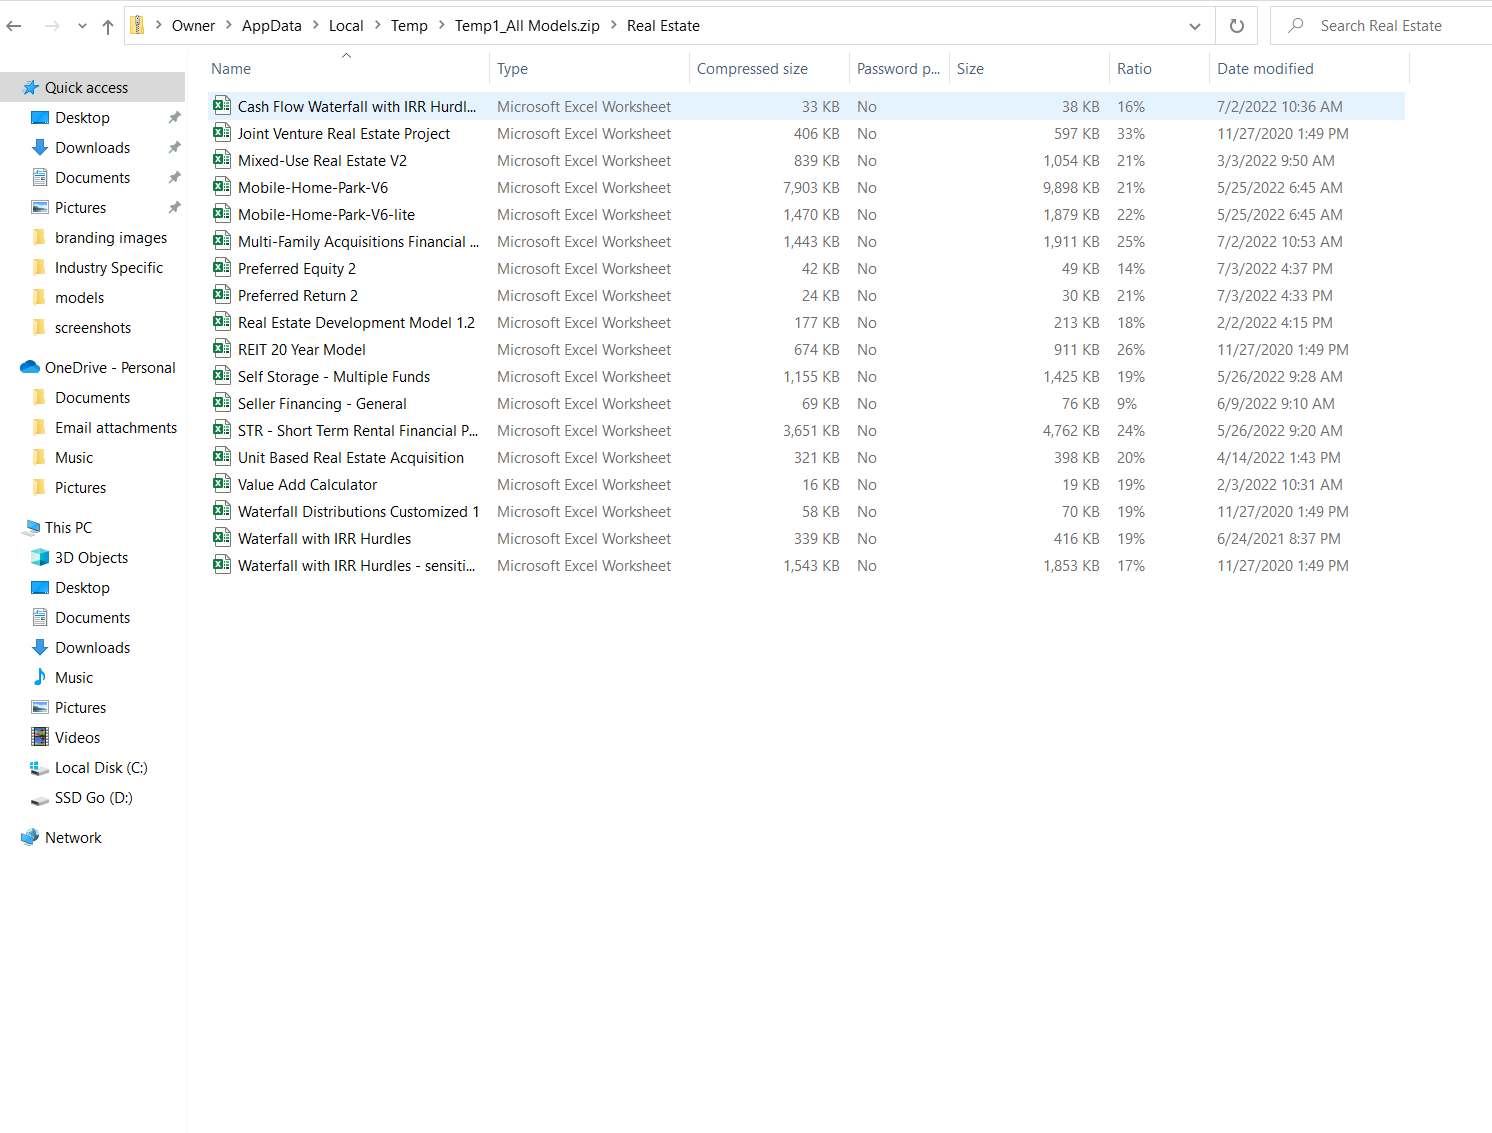Open the OneDrive - Personal cloud icon
The width and height of the screenshot is (1492, 1133).
pyautogui.click(x=30, y=368)
